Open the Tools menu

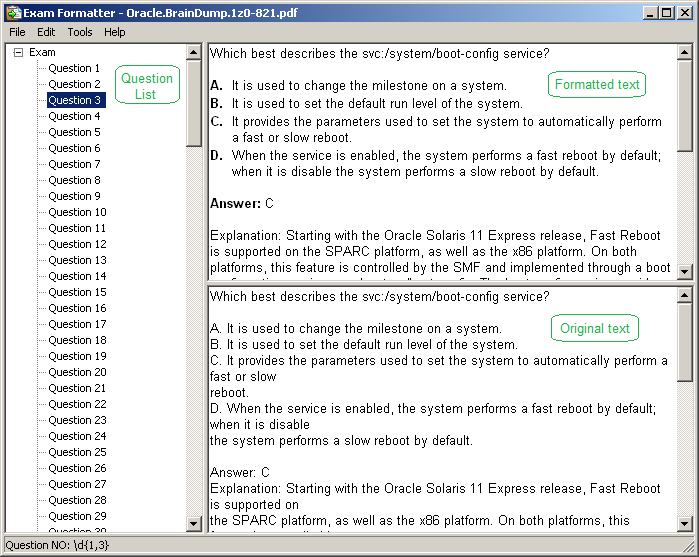(80, 32)
